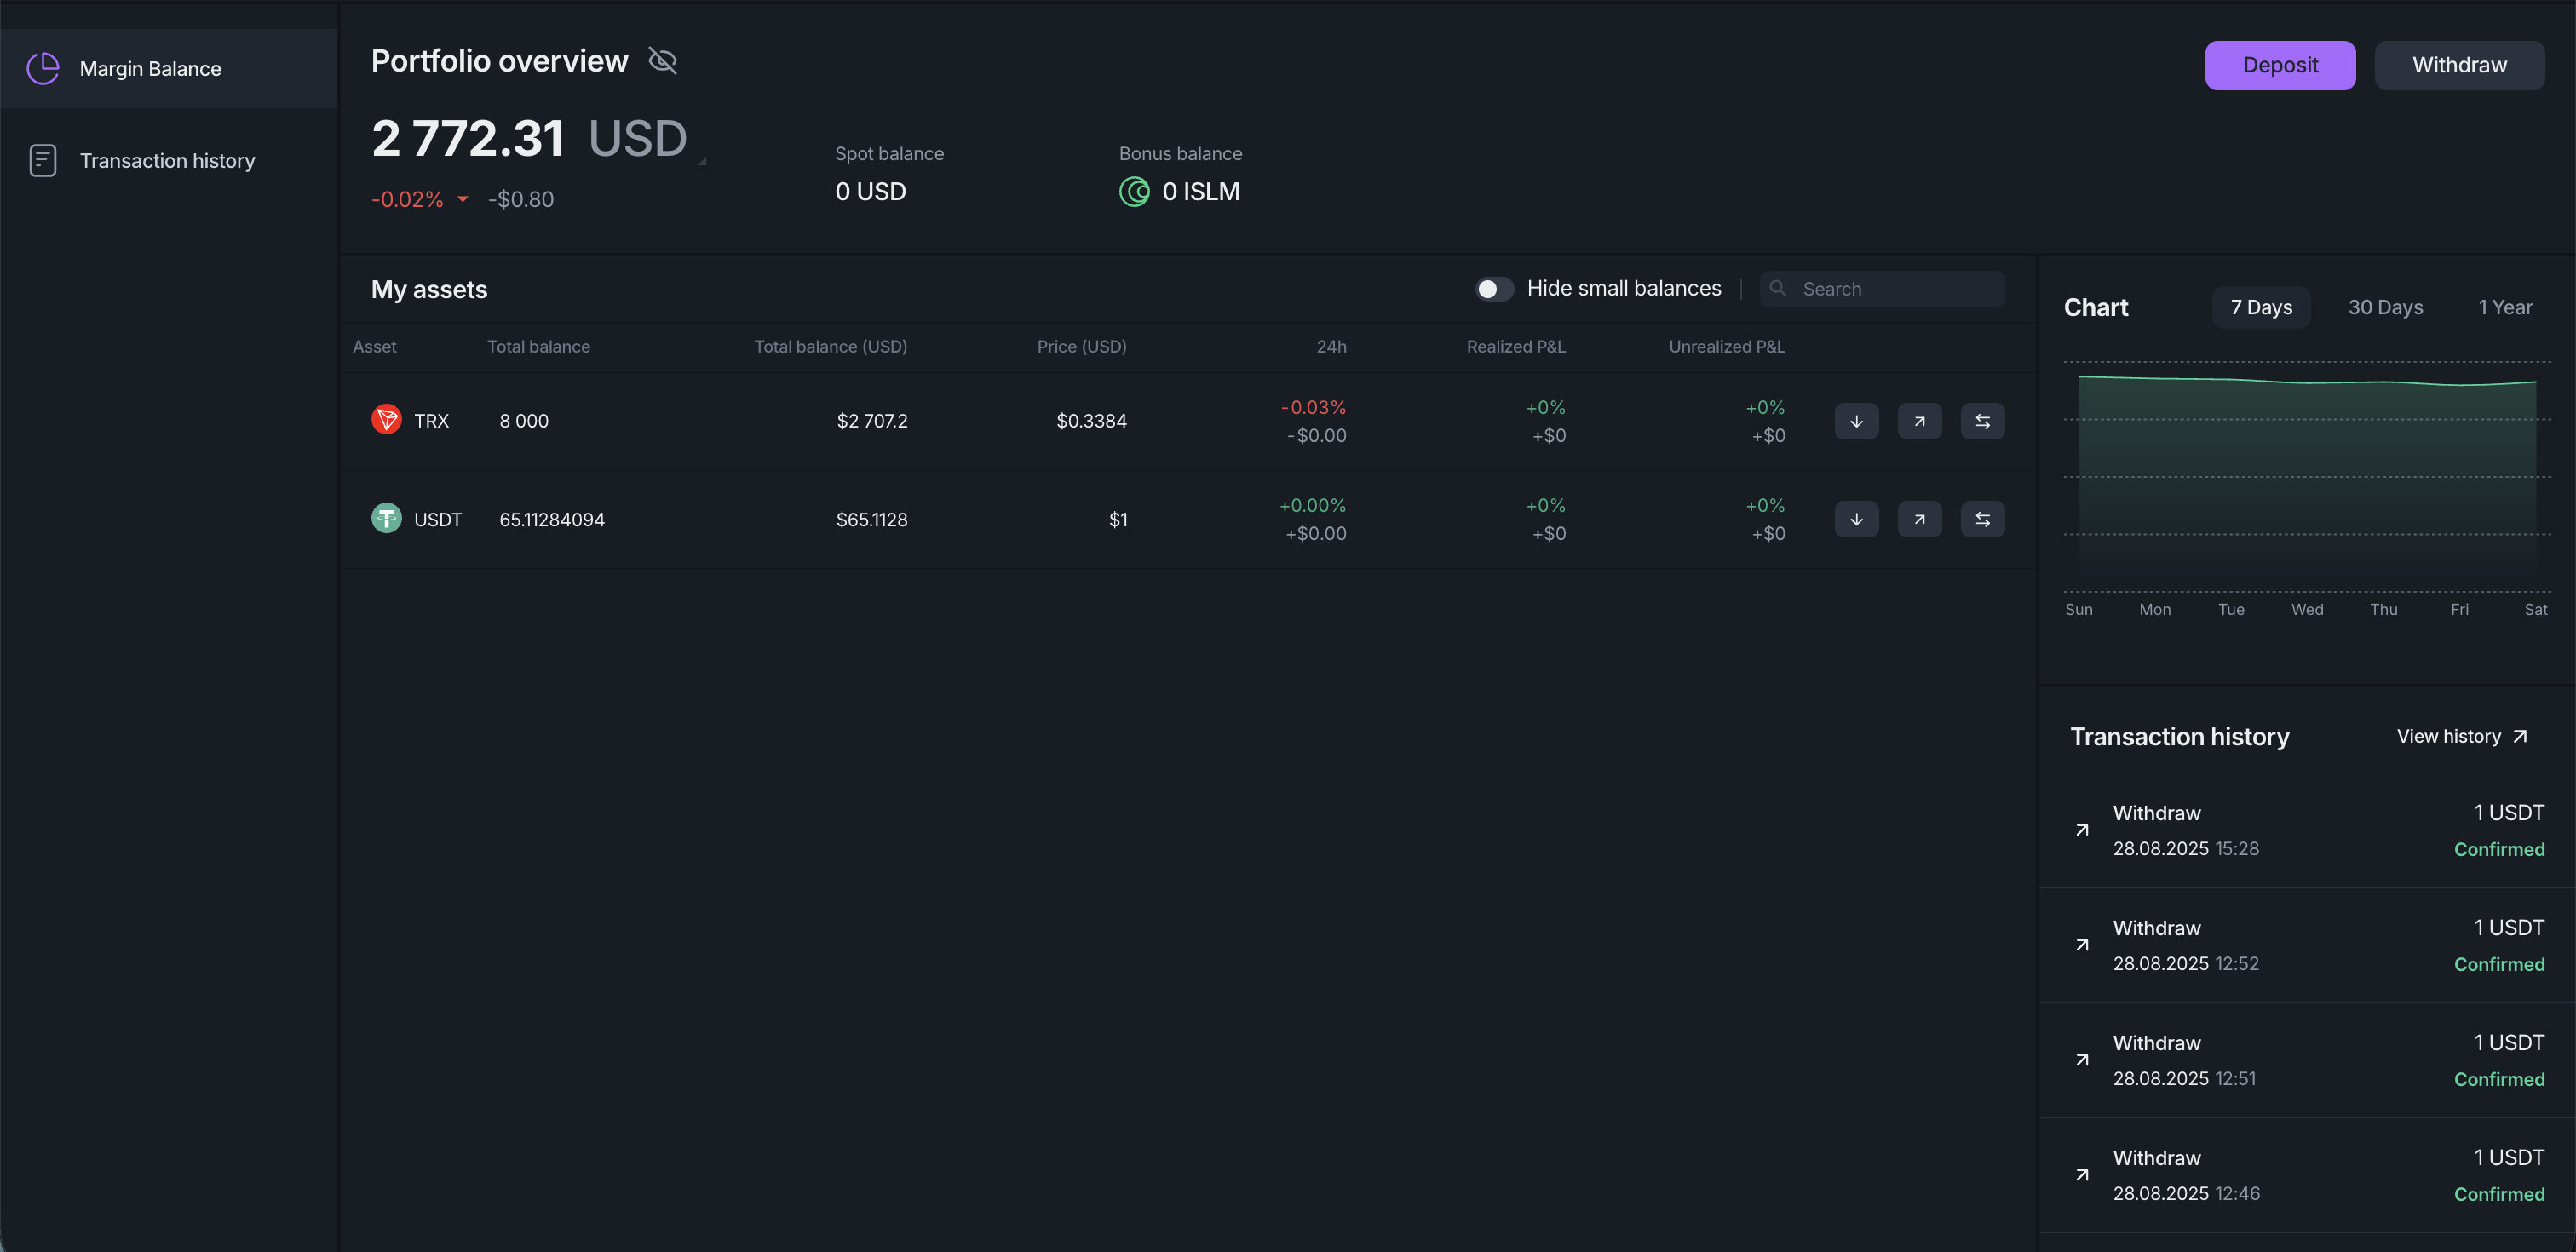Viewport: 2576px width, 1252px height.
Task: Click the Deposit button
Action: pos(2280,65)
